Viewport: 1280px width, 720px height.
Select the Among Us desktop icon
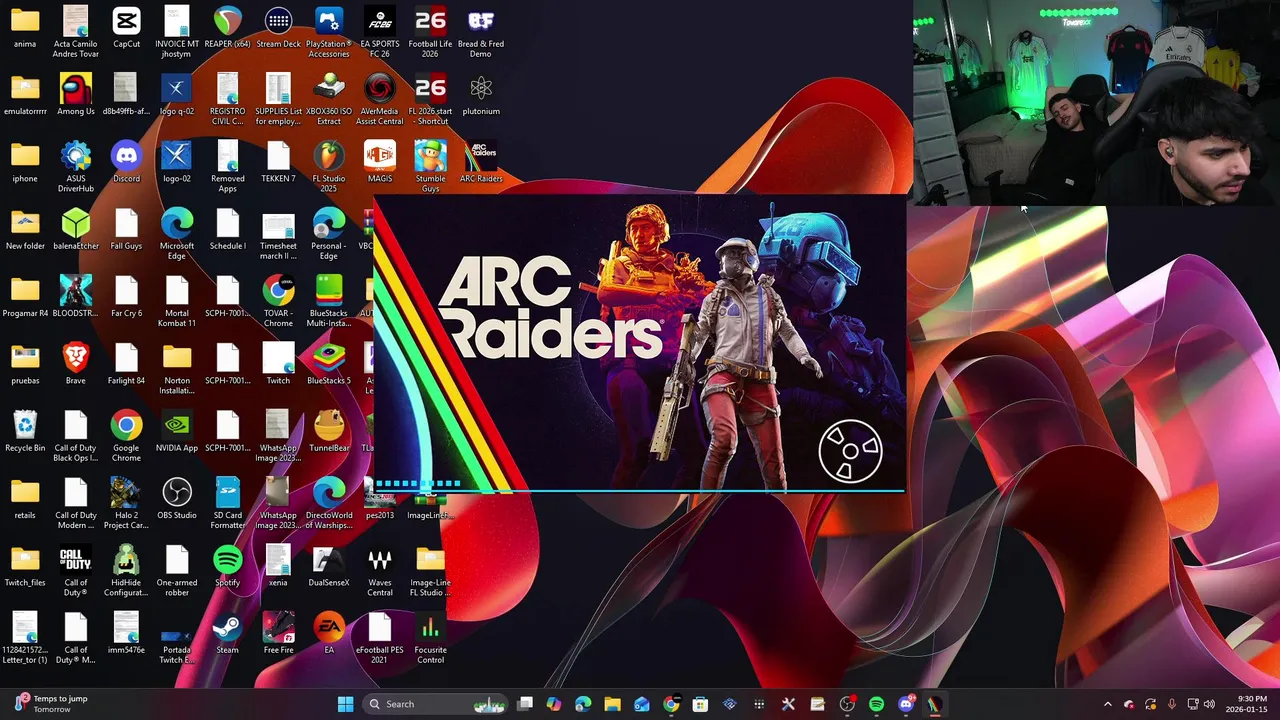point(76,95)
